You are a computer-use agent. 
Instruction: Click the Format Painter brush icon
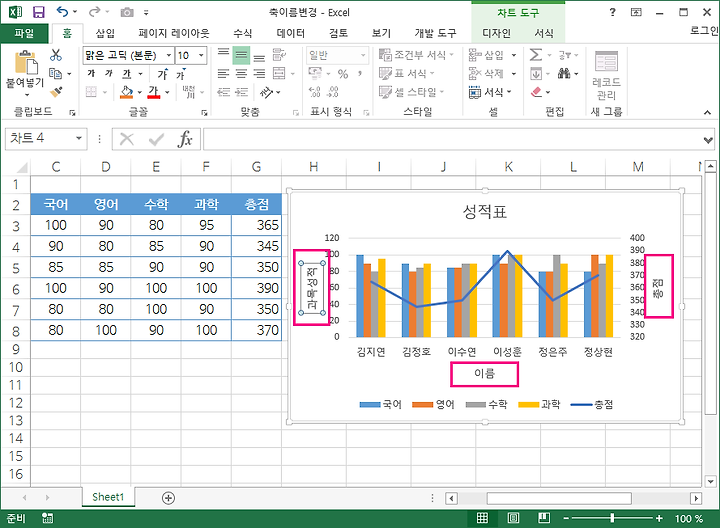click(x=56, y=92)
